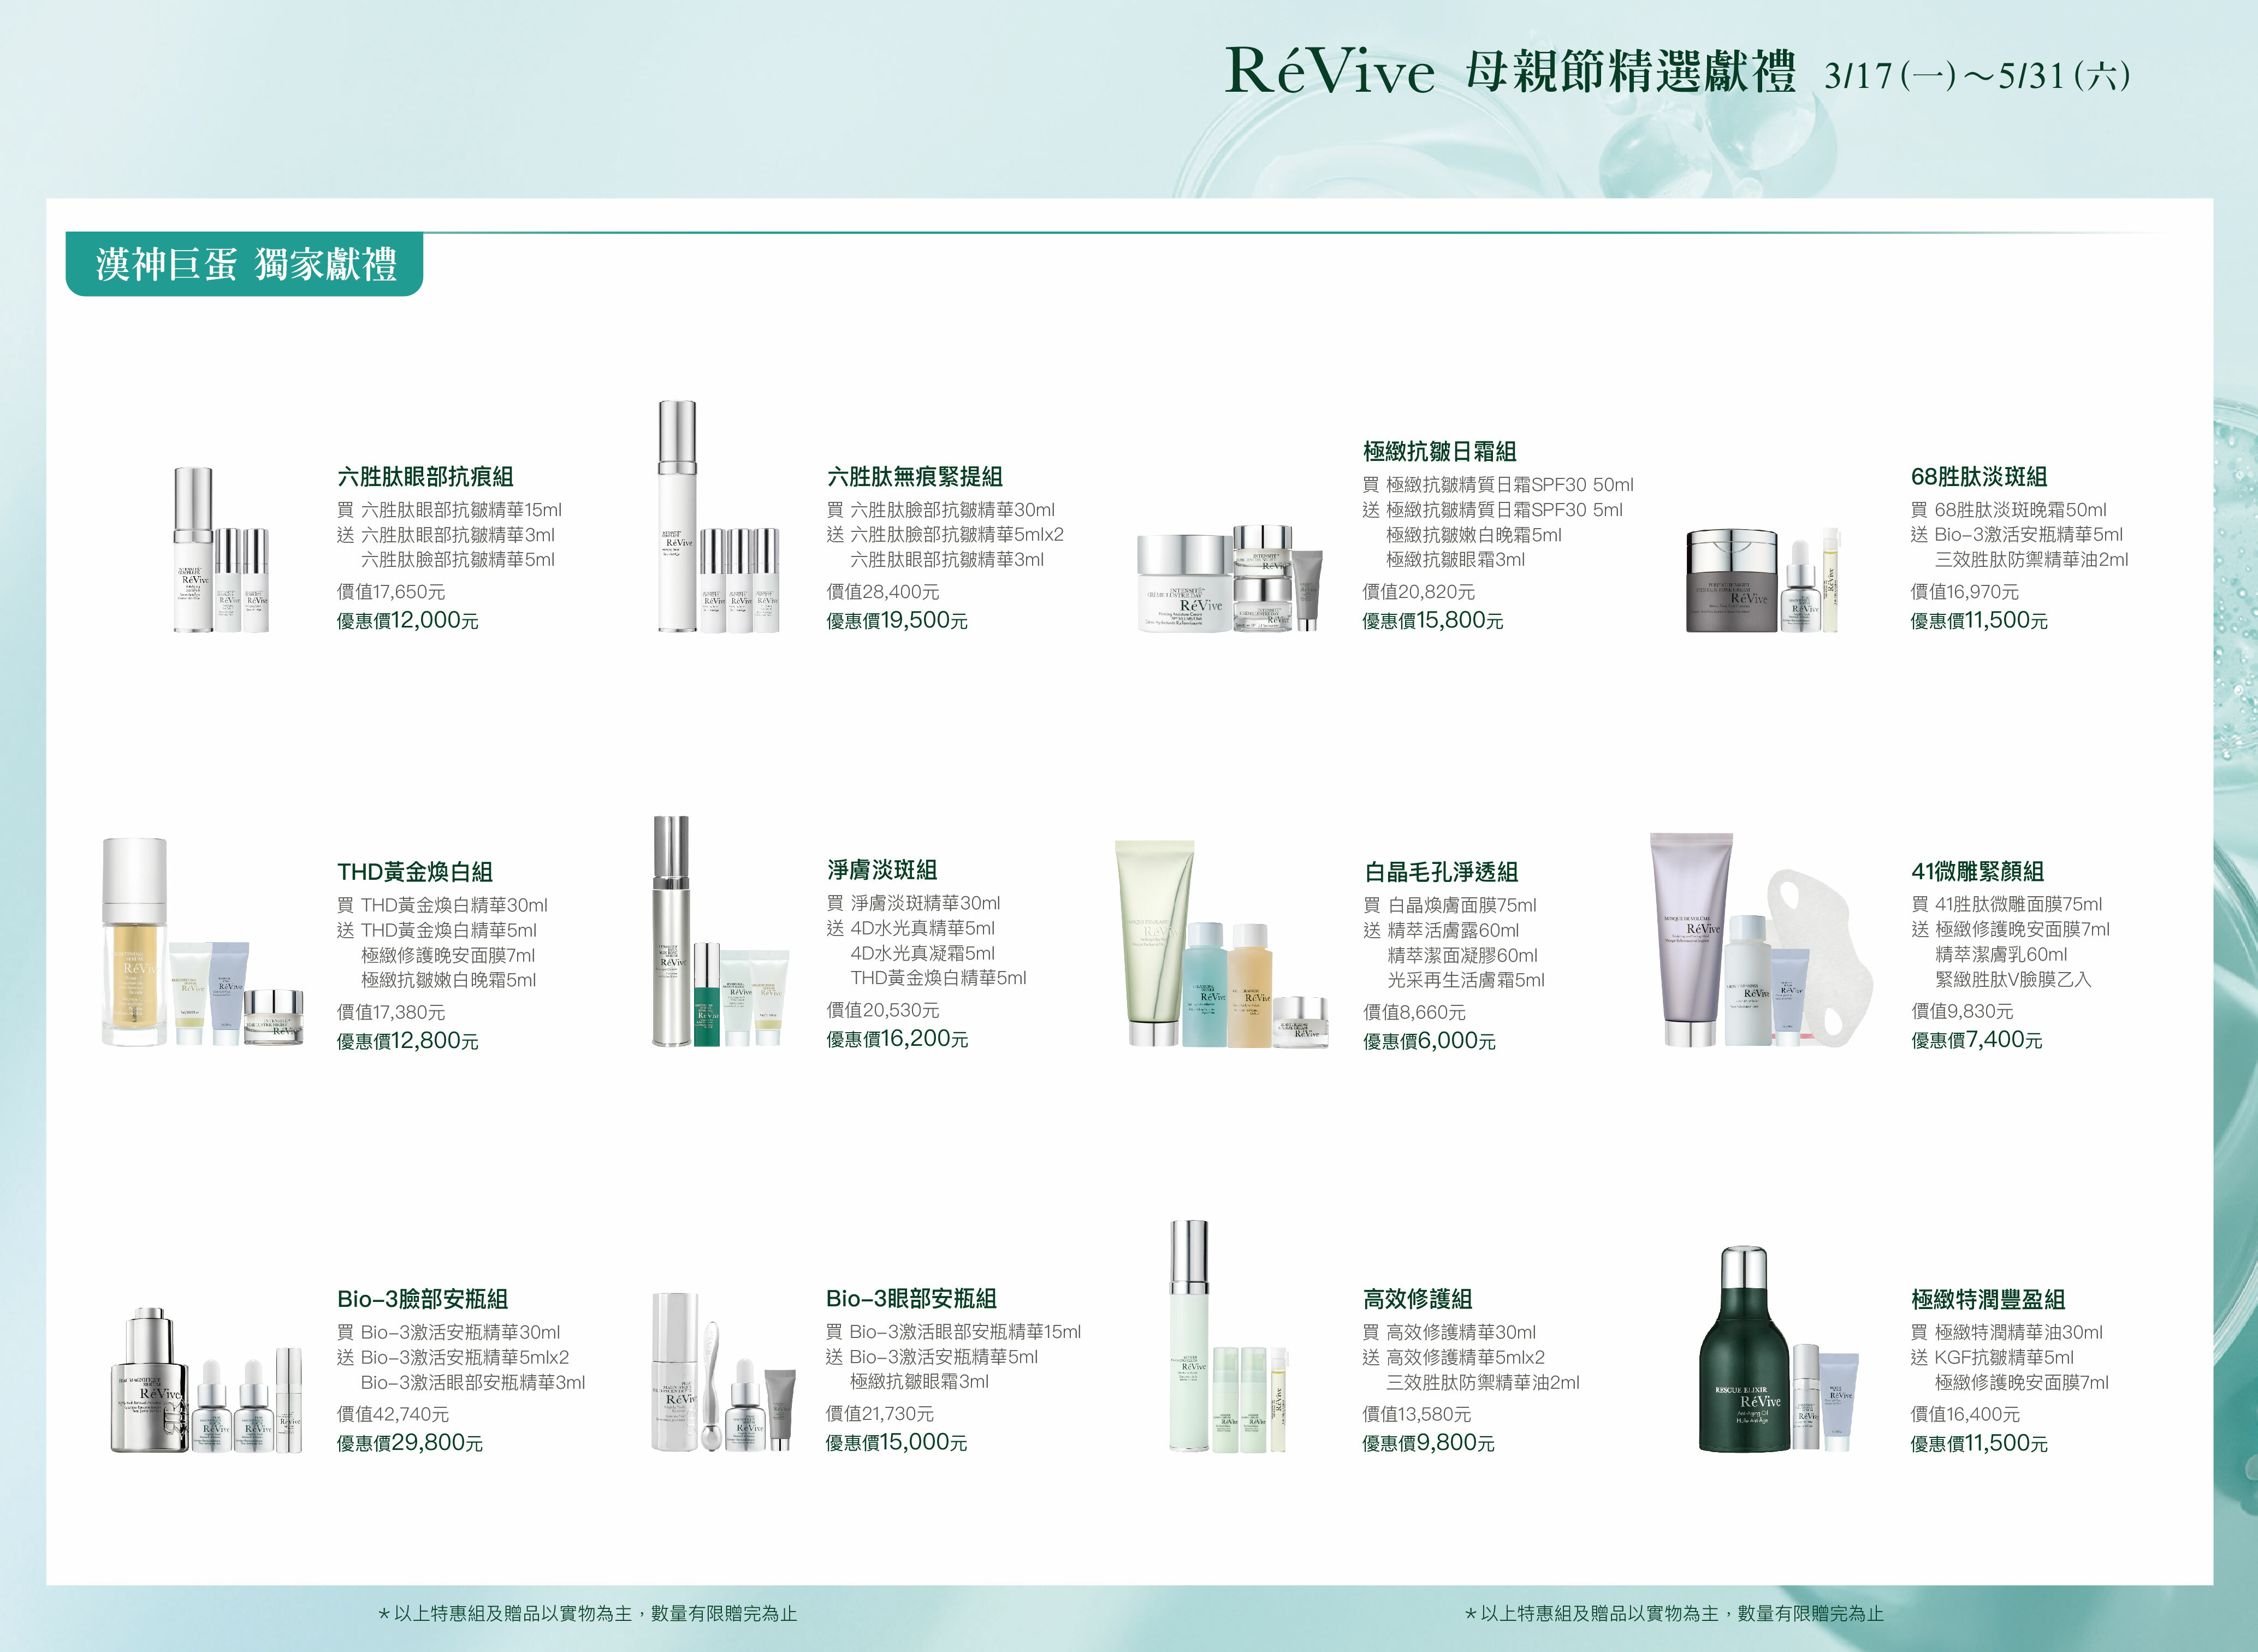2258x1652 pixels.
Task: Click line 買 THD黃金煥白精華30ml
Action: coord(442,905)
